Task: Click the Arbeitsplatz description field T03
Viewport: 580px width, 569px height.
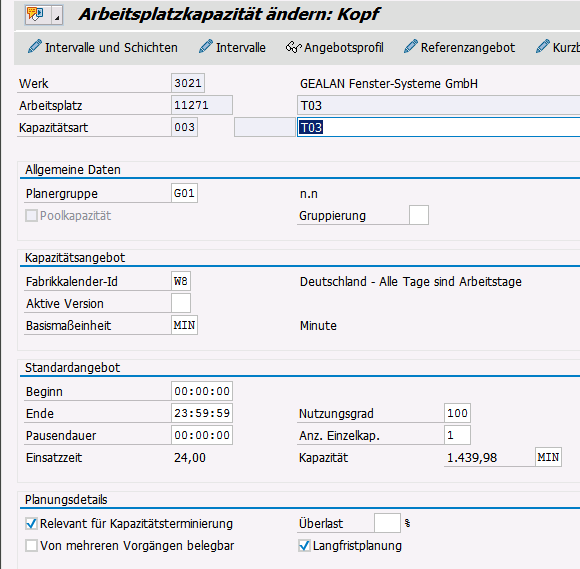Action: point(438,105)
